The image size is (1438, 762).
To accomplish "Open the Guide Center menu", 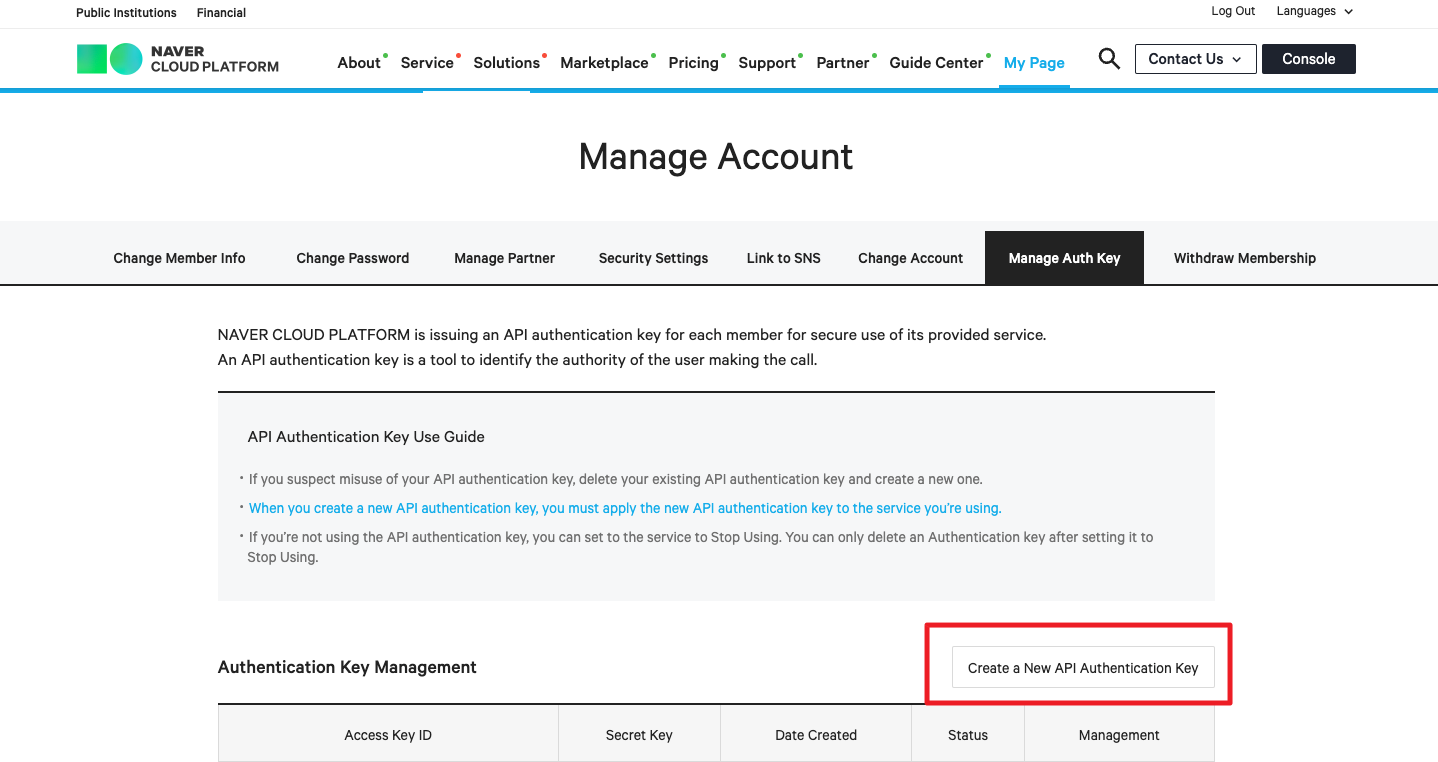I will click(936, 63).
